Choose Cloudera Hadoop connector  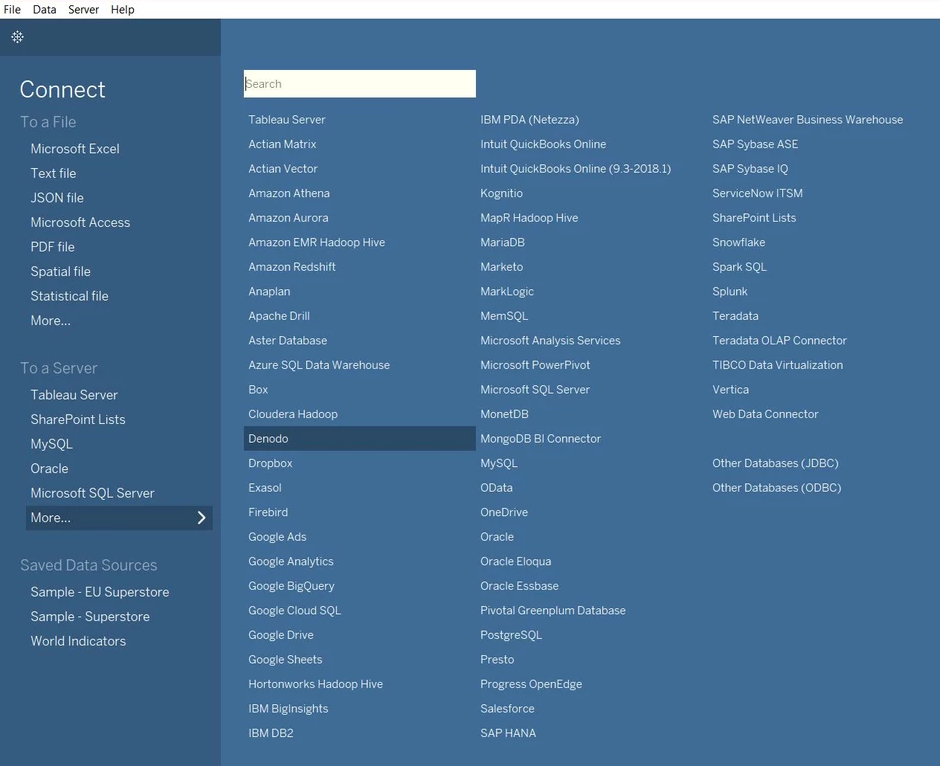pyautogui.click(x=293, y=414)
